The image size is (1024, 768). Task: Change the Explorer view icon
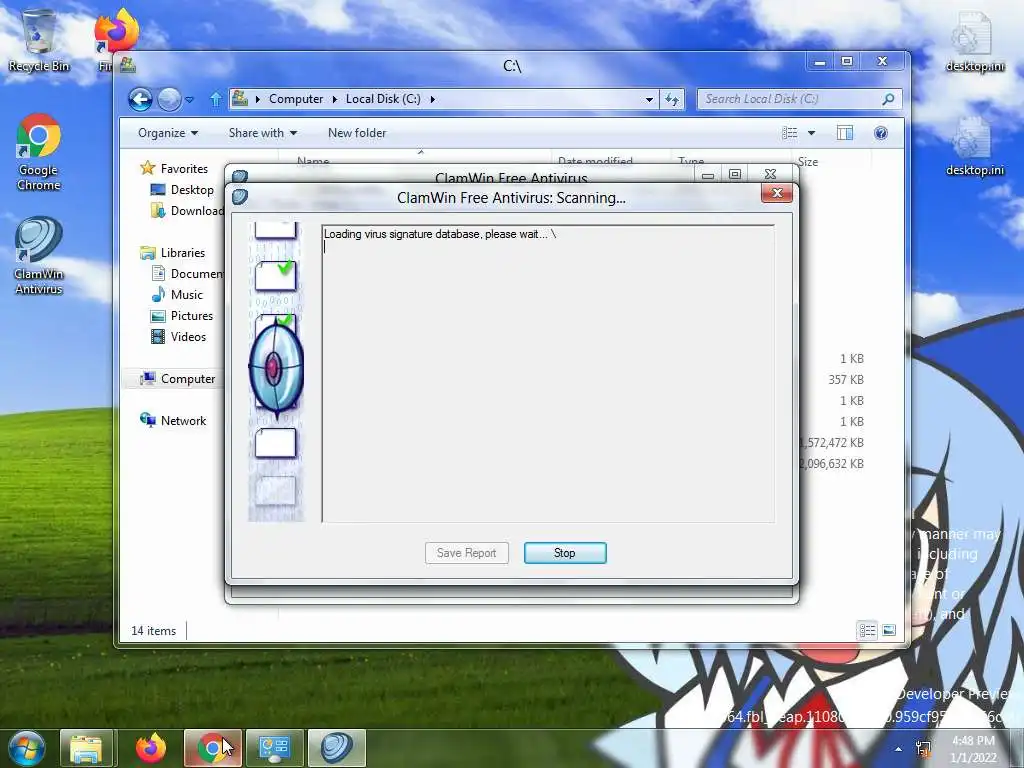click(790, 133)
